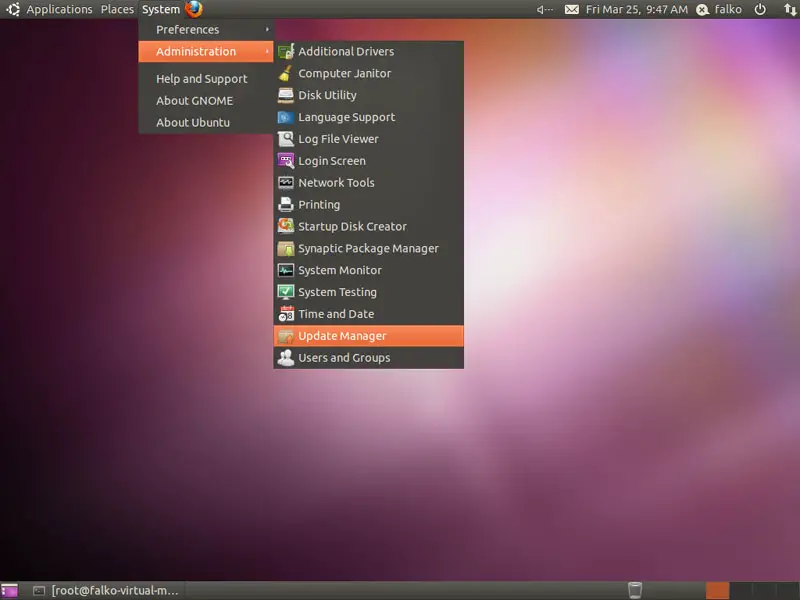Click the Printing printer icon
The height and width of the screenshot is (600, 800).
(286, 205)
